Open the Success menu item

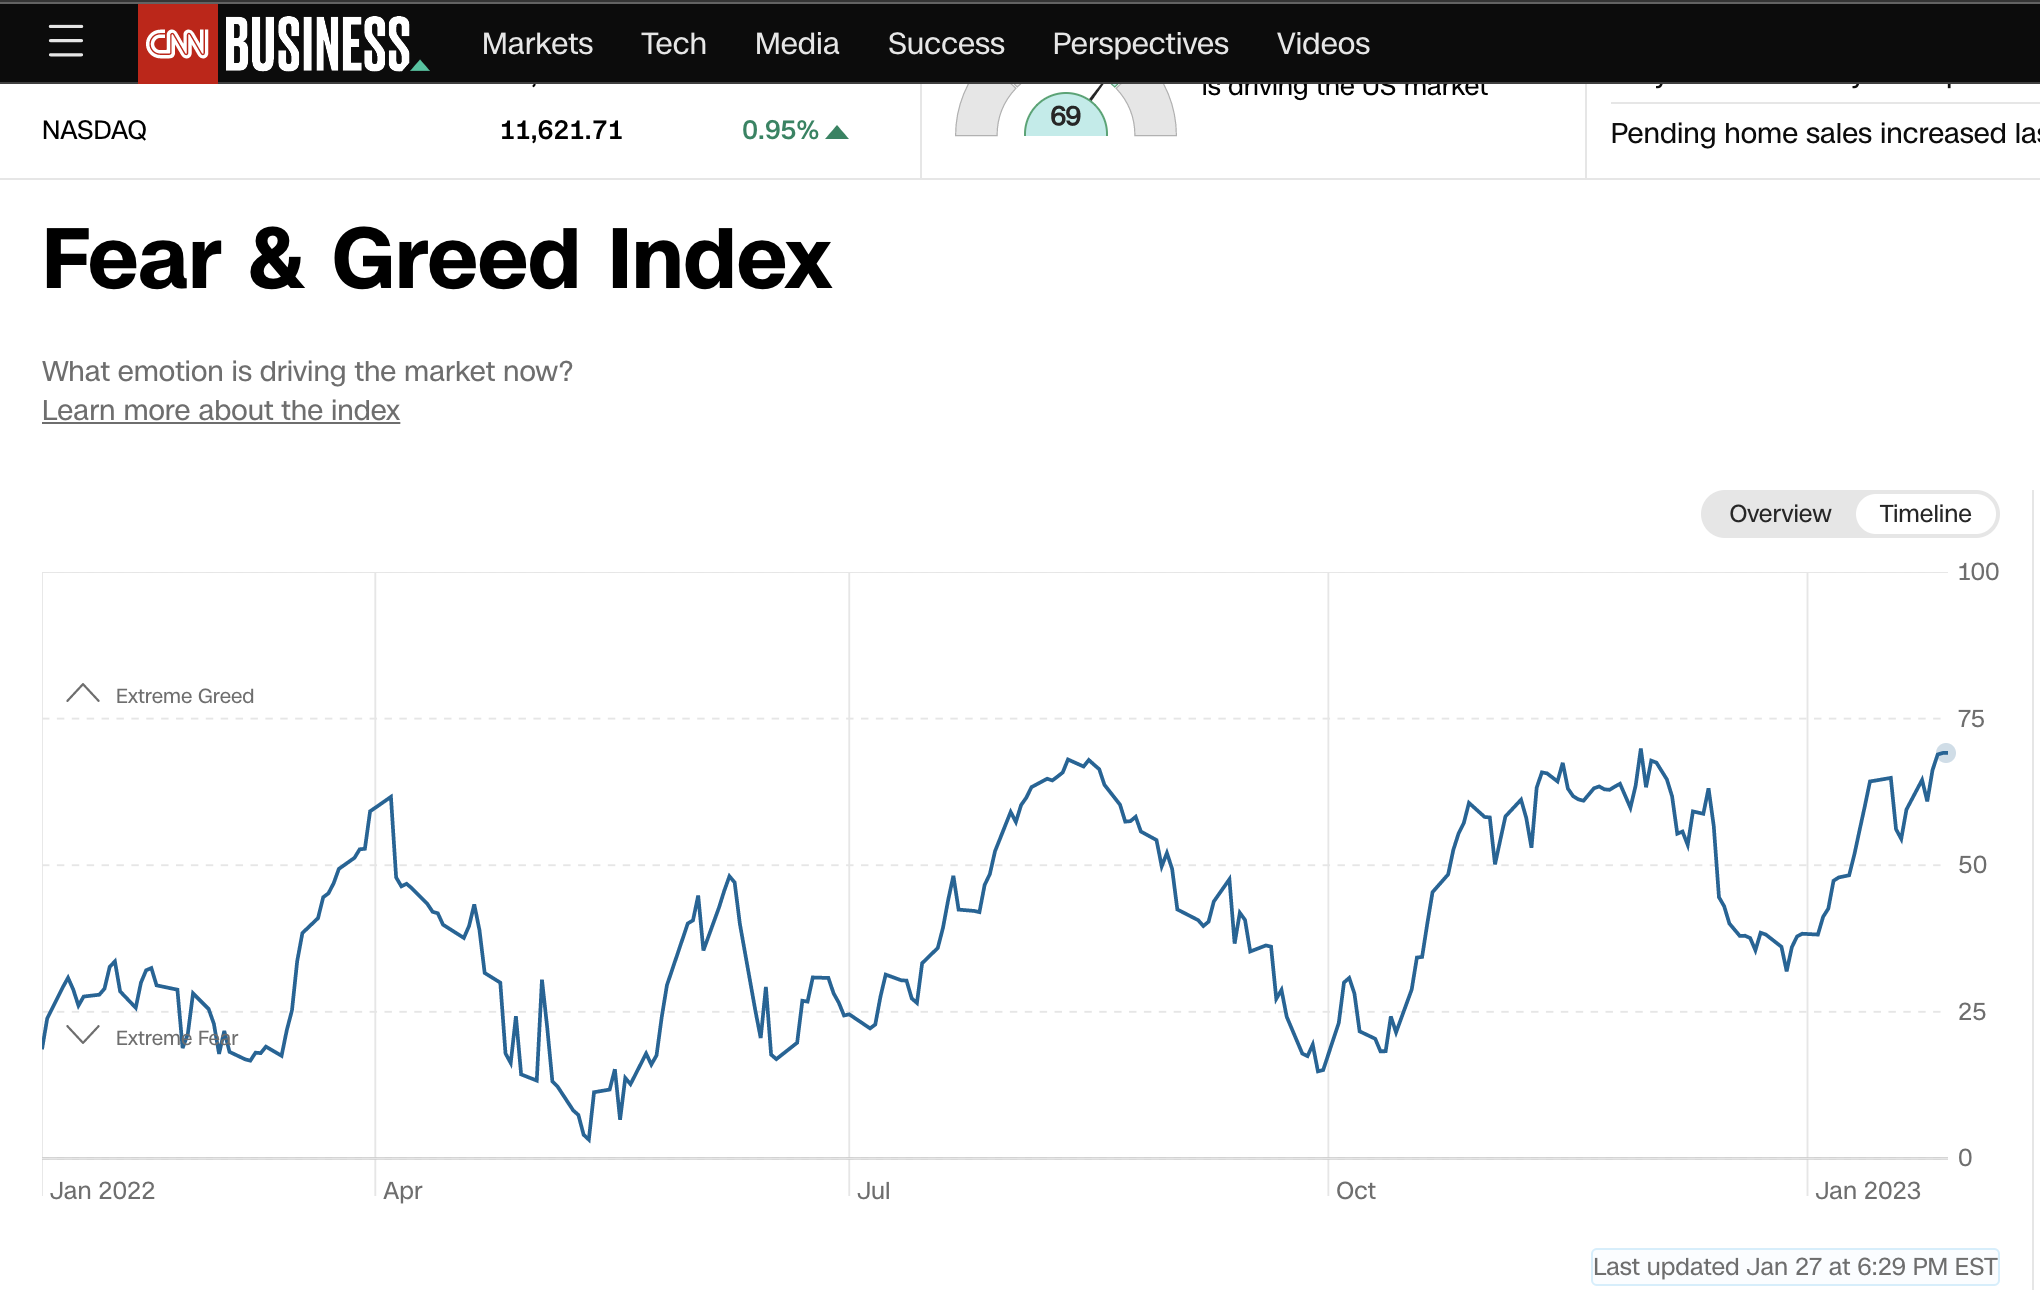click(x=946, y=43)
